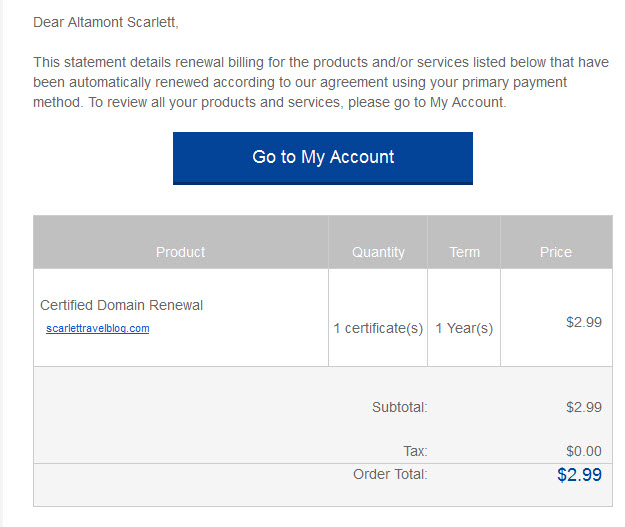
Task: Click the product row price $2.99
Action: [x=584, y=322]
